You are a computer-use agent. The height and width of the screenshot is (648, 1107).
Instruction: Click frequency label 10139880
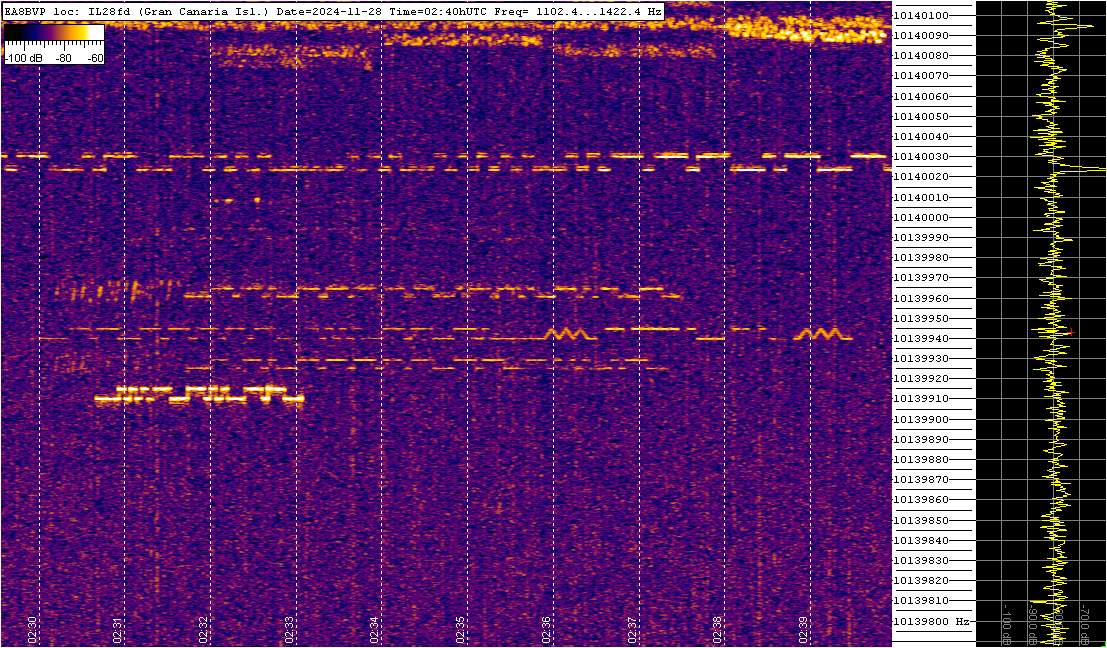[920, 460]
